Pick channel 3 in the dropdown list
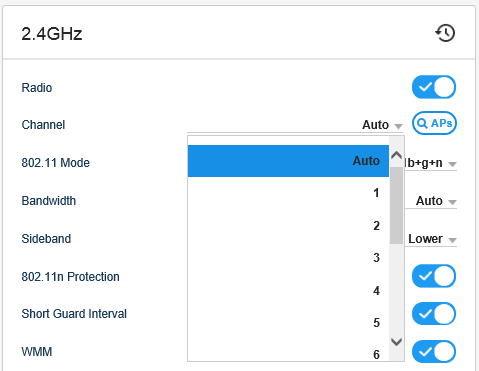The height and width of the screenshot is (371, 479). pyautogui.click(x=288, y=258)
